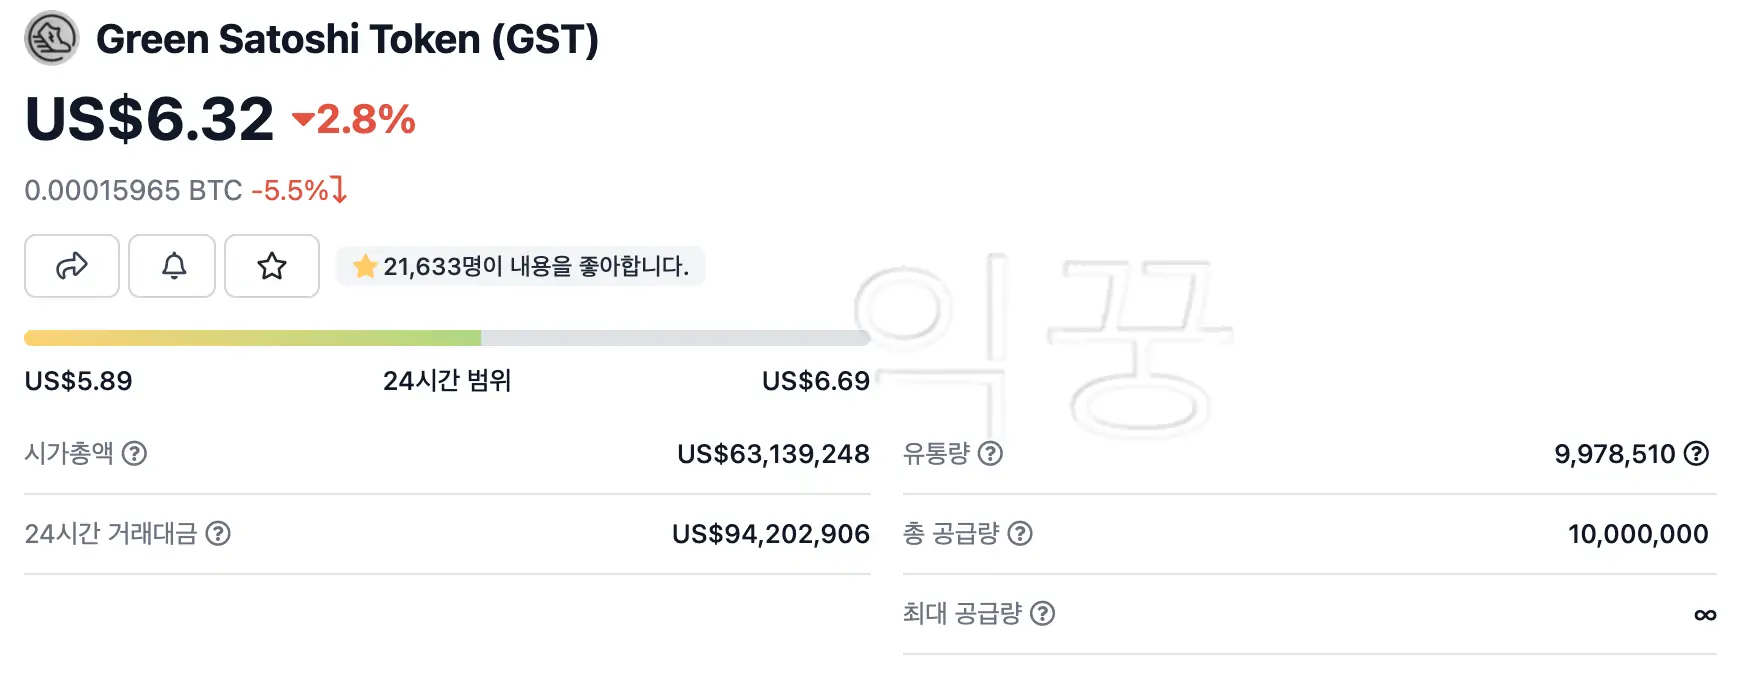
Task: Select the share icon
Action: pos(71,266)
